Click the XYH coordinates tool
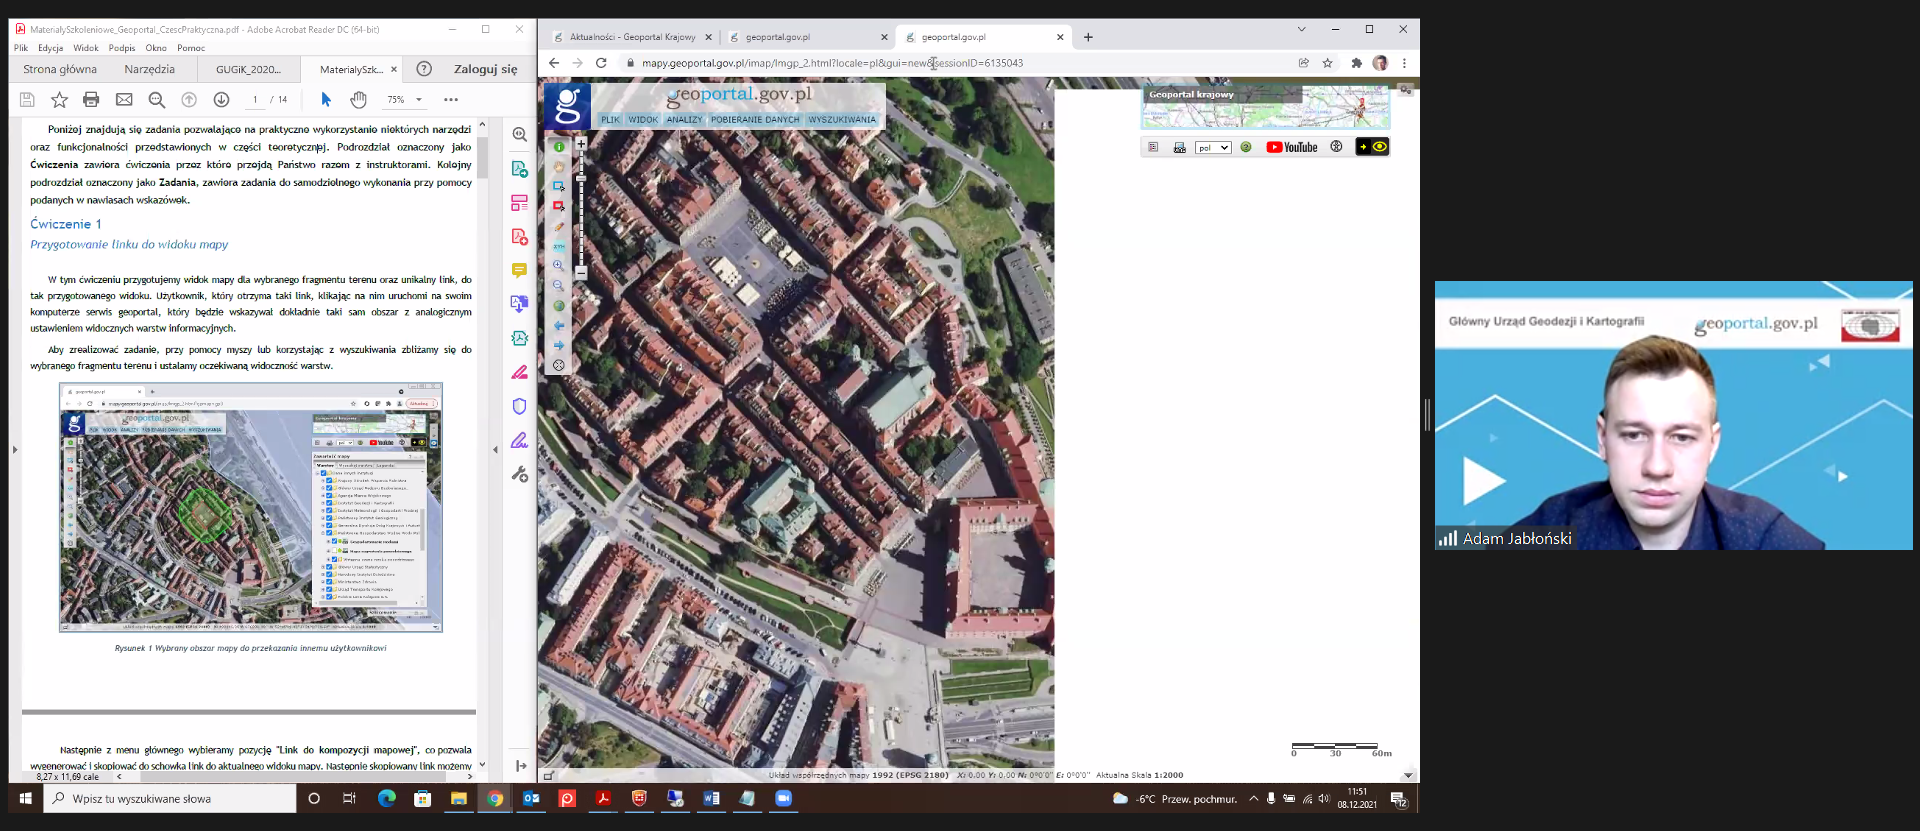The width and height of the screenshot is (1920, 831). 559,246
